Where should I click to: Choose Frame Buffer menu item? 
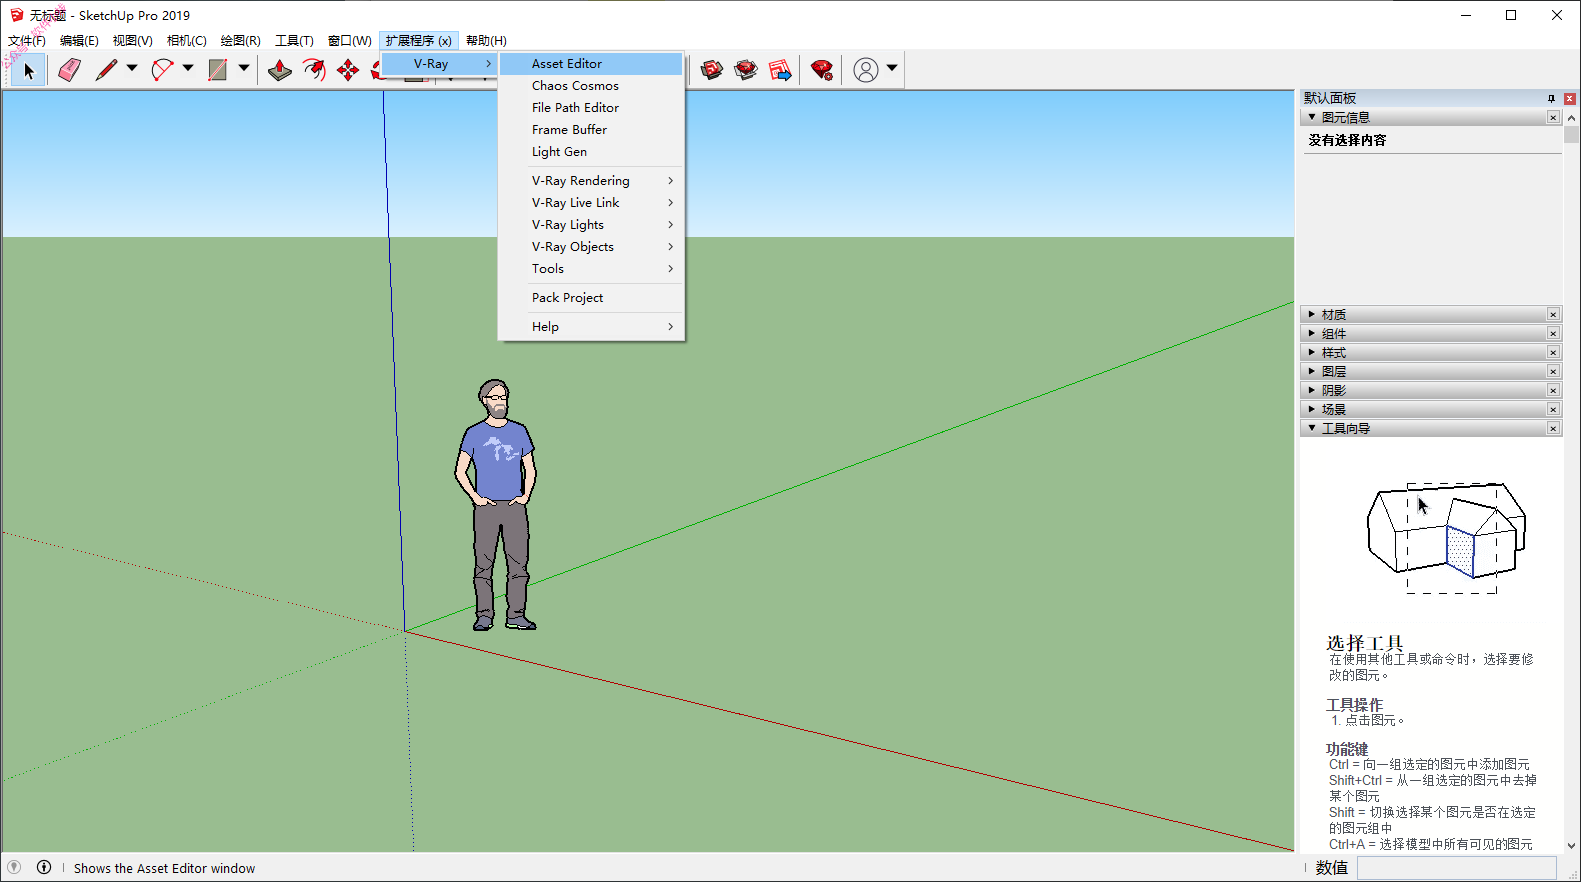pyautogui.click(x=591, y=130)
